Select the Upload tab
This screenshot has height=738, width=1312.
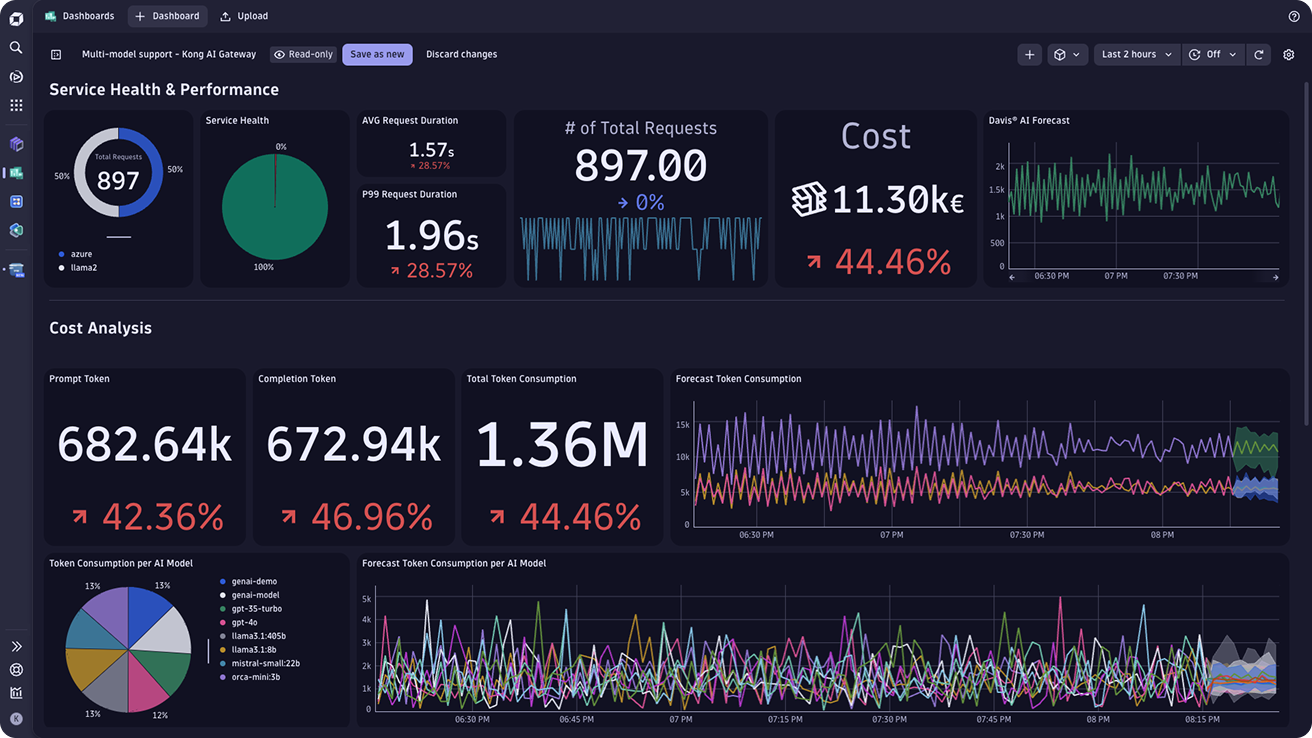click(x=244, y=16)
